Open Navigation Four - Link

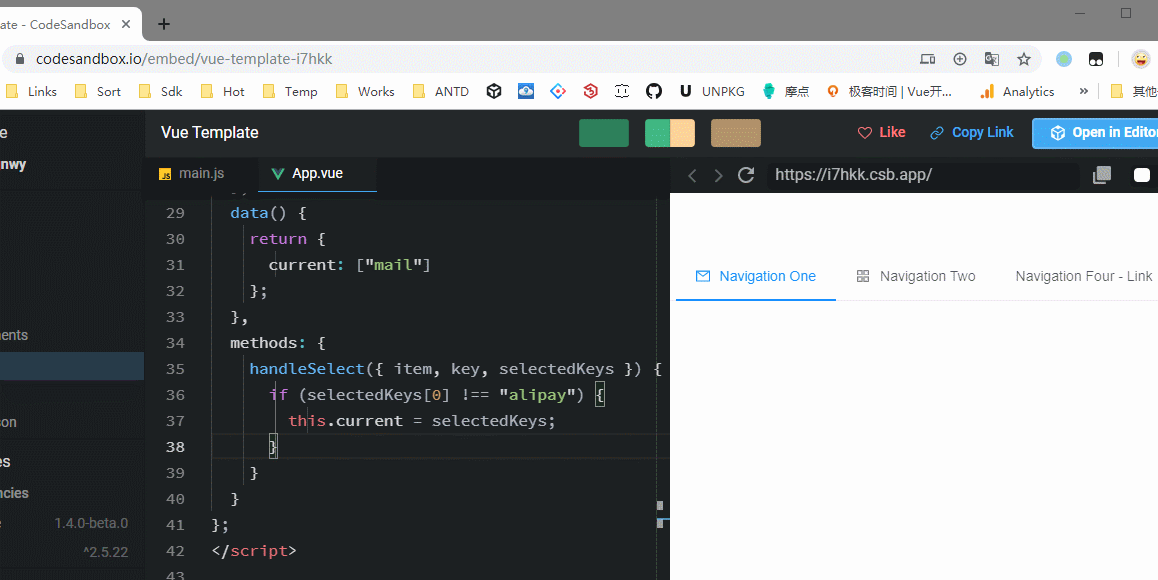point(1083,276)
